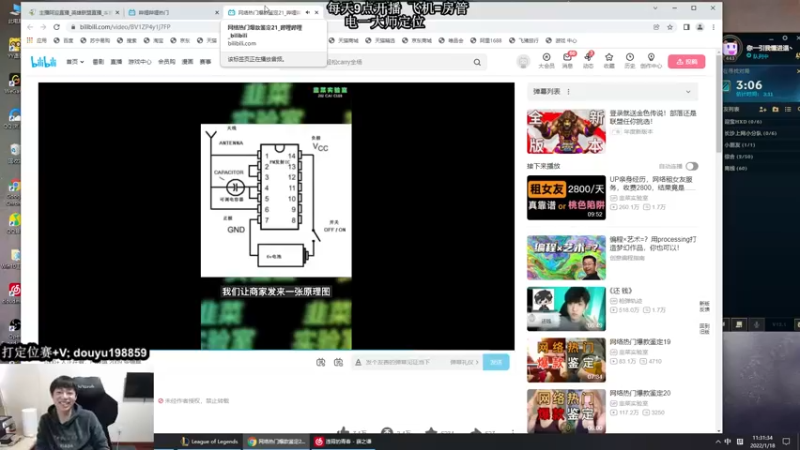
Task: Open video title 网络热门爆款鉴定19
Action: pyautogui.click(x=640, y=342)
